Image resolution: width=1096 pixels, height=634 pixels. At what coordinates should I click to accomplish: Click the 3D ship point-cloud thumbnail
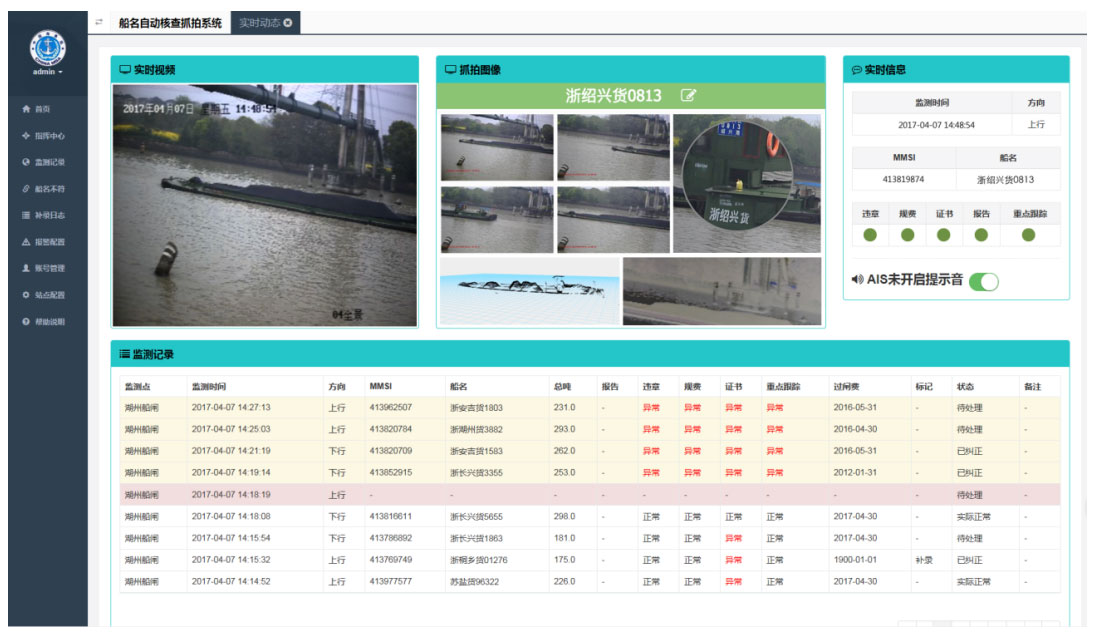point(528,291)
